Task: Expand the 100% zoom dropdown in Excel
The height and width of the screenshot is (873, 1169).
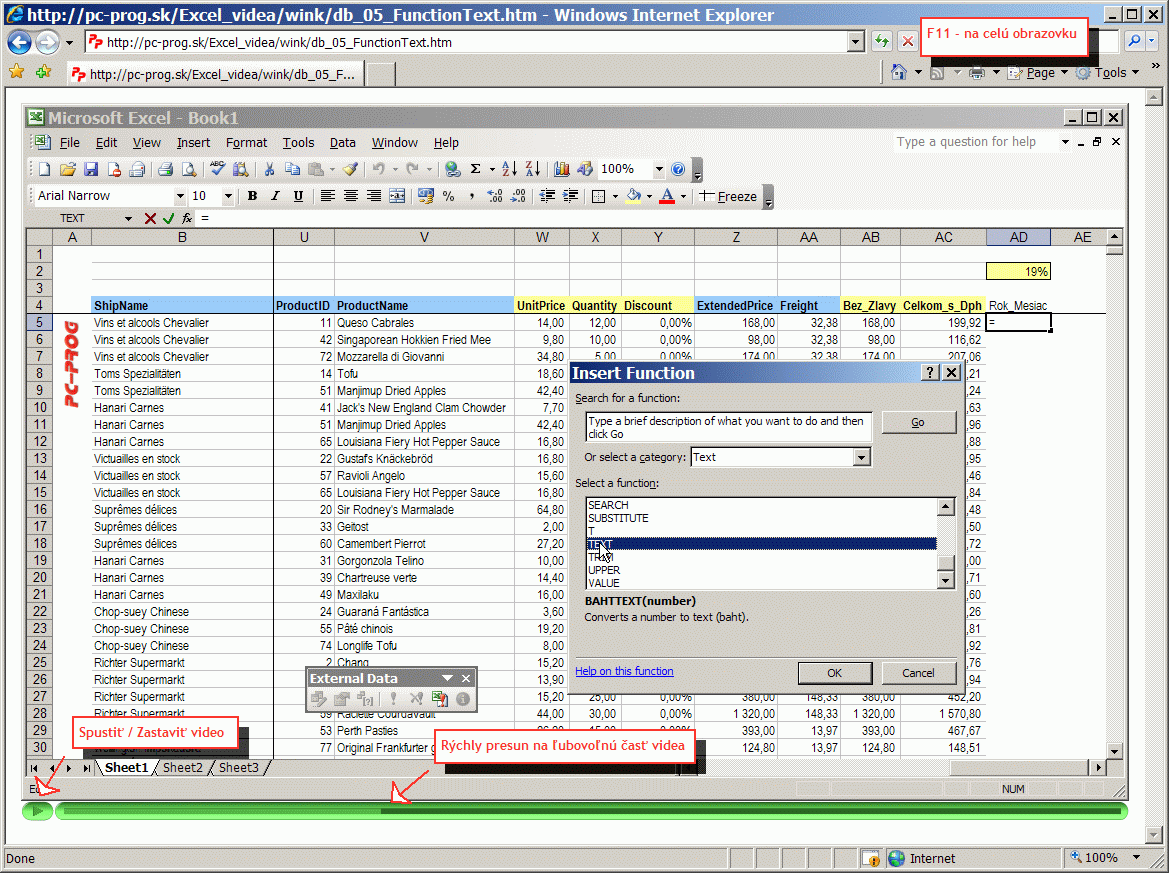Action: click(x=659, y=169)
